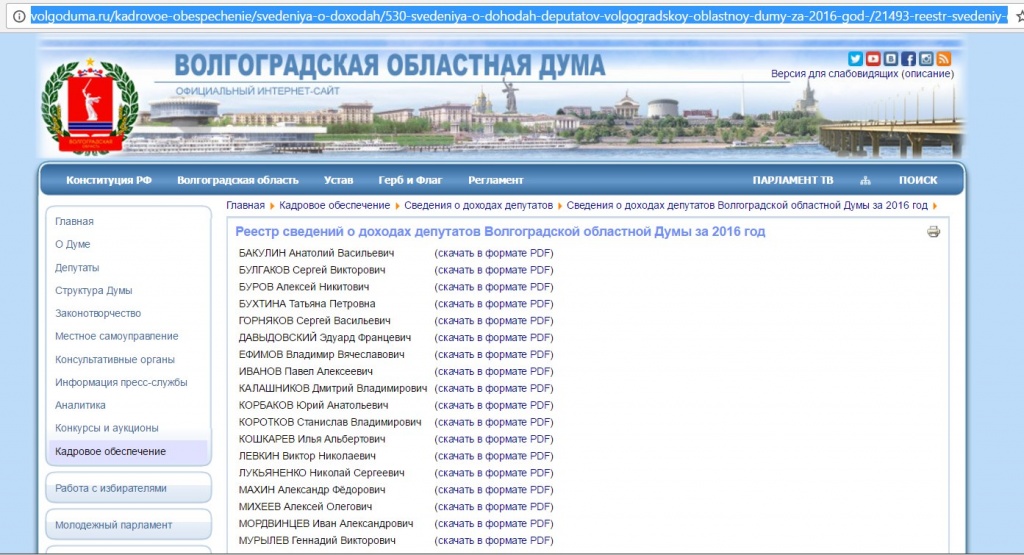
Task: Download PDF for БУРОВ Алексей Никитович
Action: (x=494, y=287)
